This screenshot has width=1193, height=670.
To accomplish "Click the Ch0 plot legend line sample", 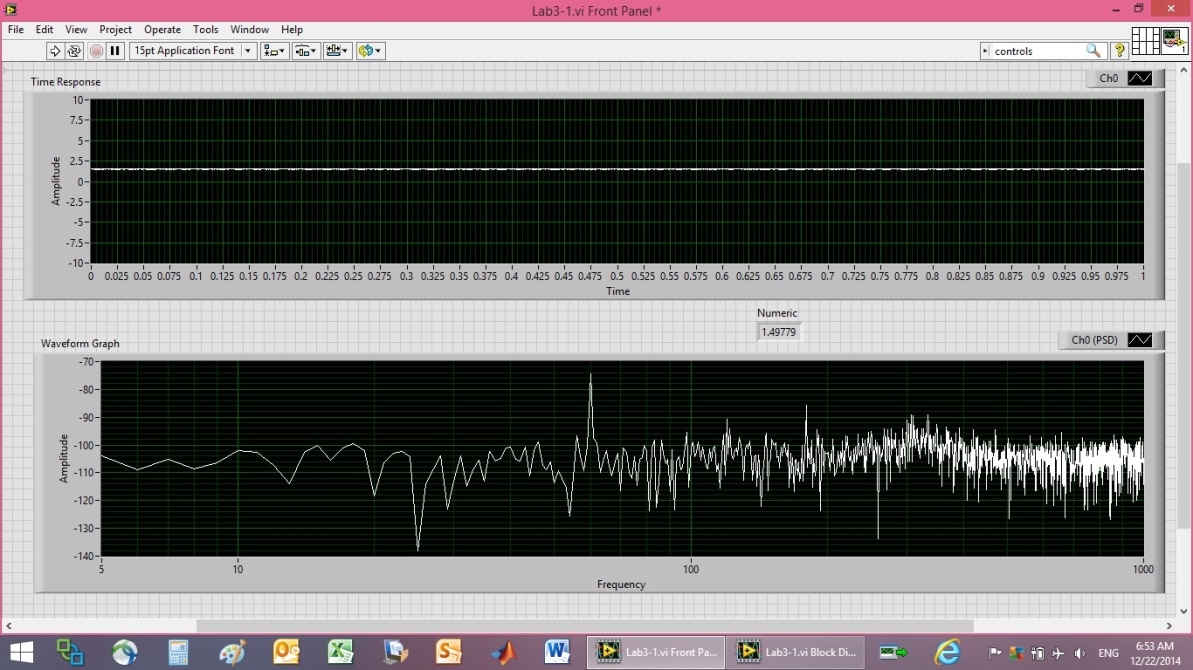I will pyautogui.click(x=1140, y=78).
